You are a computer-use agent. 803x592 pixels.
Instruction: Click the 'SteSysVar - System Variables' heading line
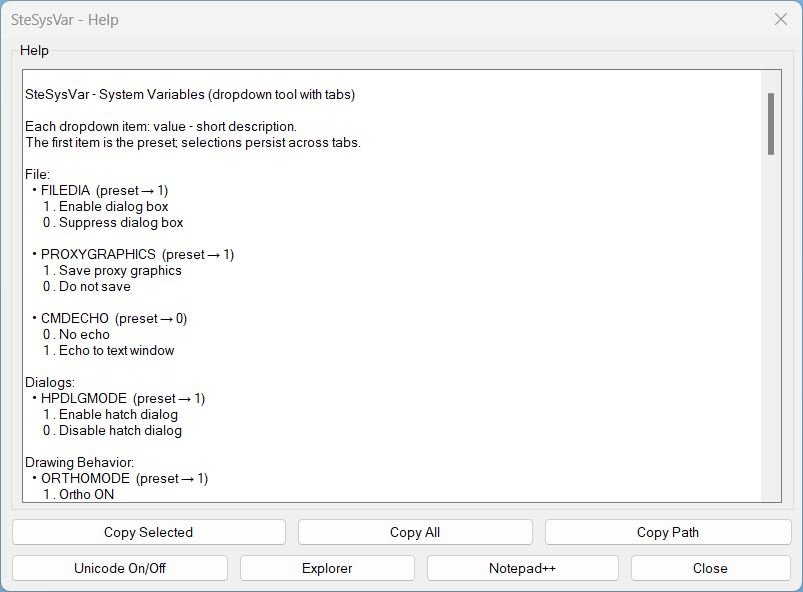pyautogui.click(x=190, y=94)
